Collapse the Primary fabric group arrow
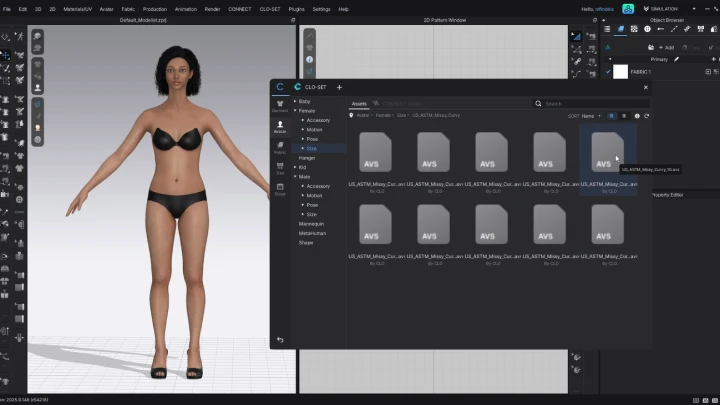Screen dimensions: 720x405 610,59
